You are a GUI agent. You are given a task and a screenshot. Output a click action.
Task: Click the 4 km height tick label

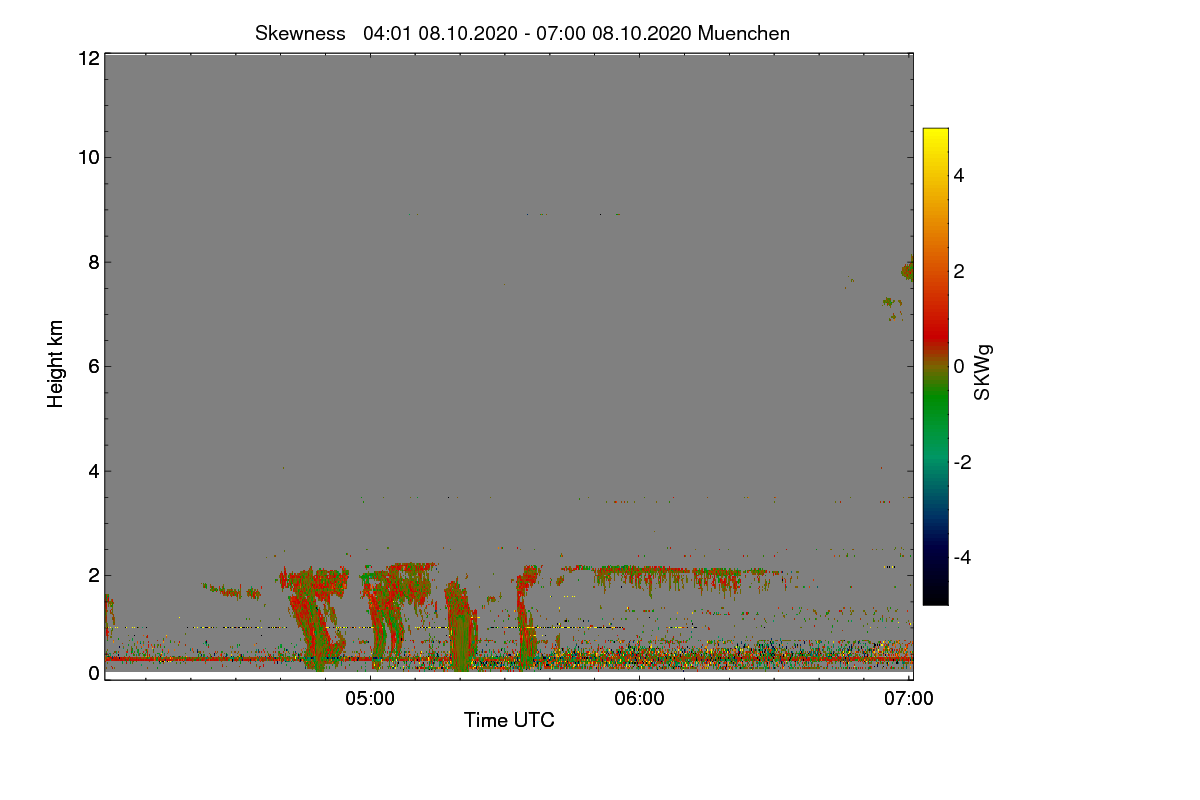point(92,471)
